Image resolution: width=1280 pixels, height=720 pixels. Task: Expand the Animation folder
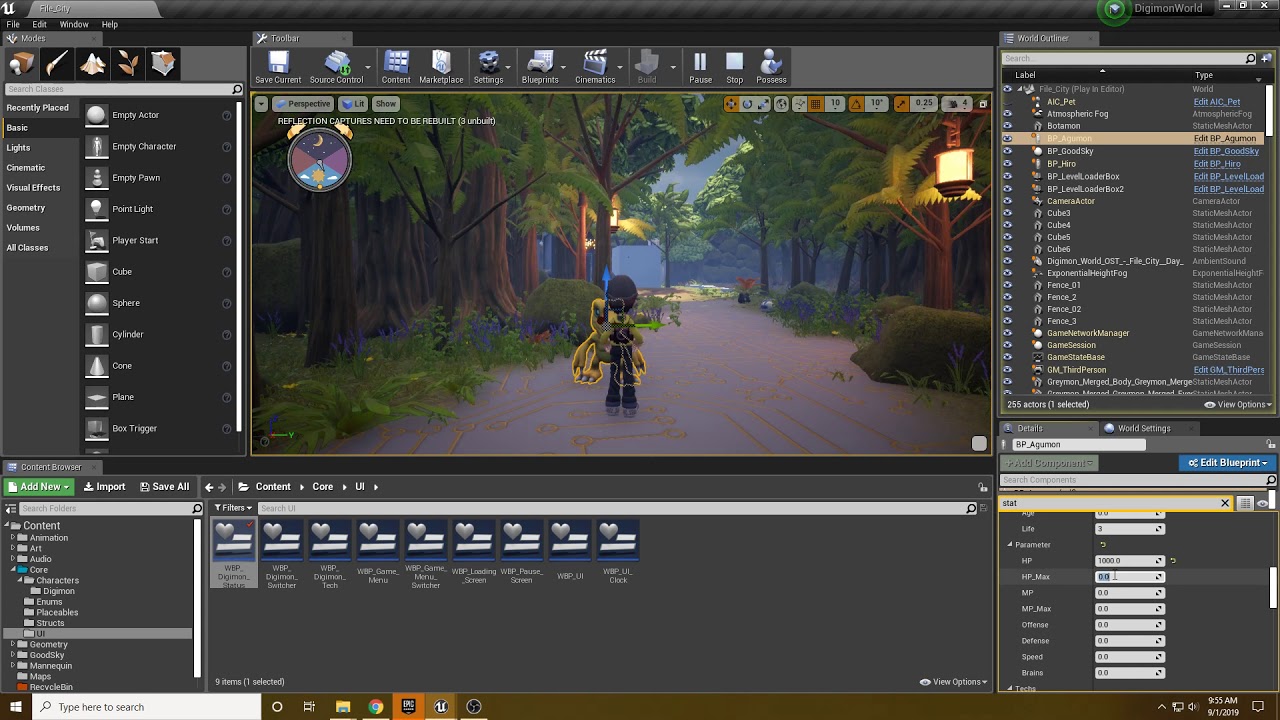(x=13, y=538)
